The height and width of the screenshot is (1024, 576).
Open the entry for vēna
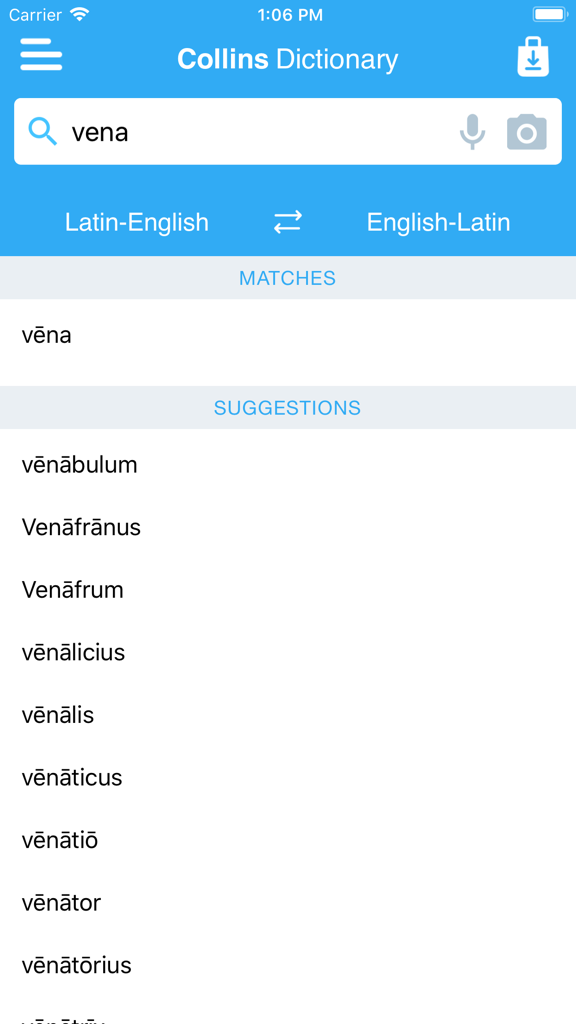click(x=47, y=335)
